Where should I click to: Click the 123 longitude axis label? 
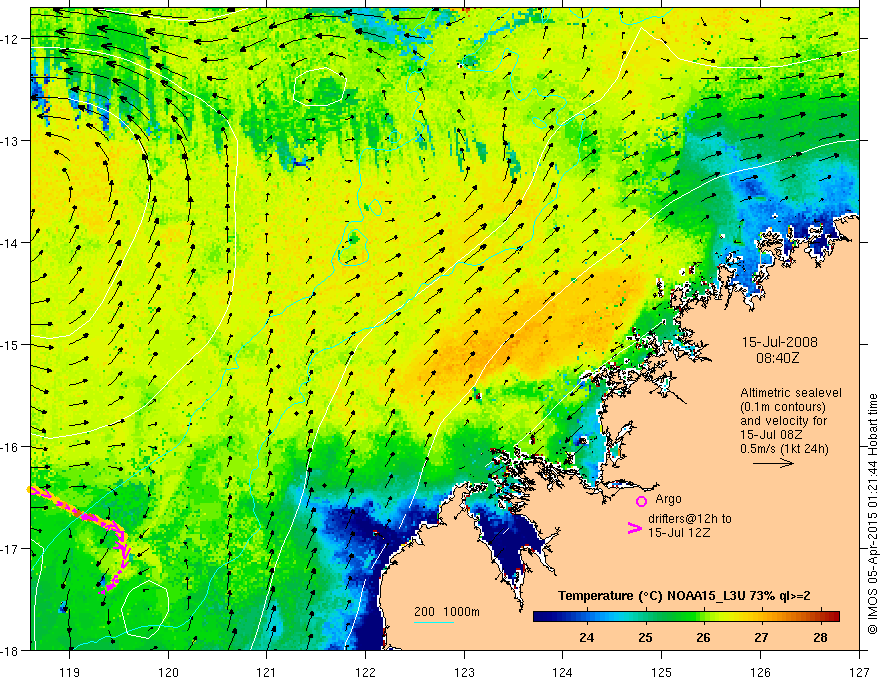(x=464, y=673)
